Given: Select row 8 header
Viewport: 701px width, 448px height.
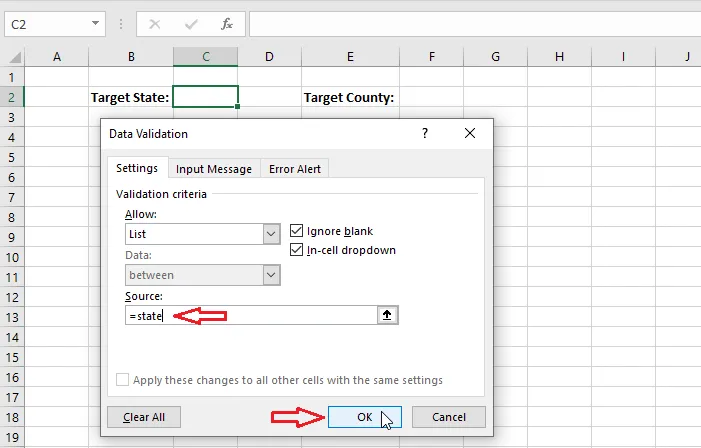Looking at the screenshot, I should click(12, 217).
